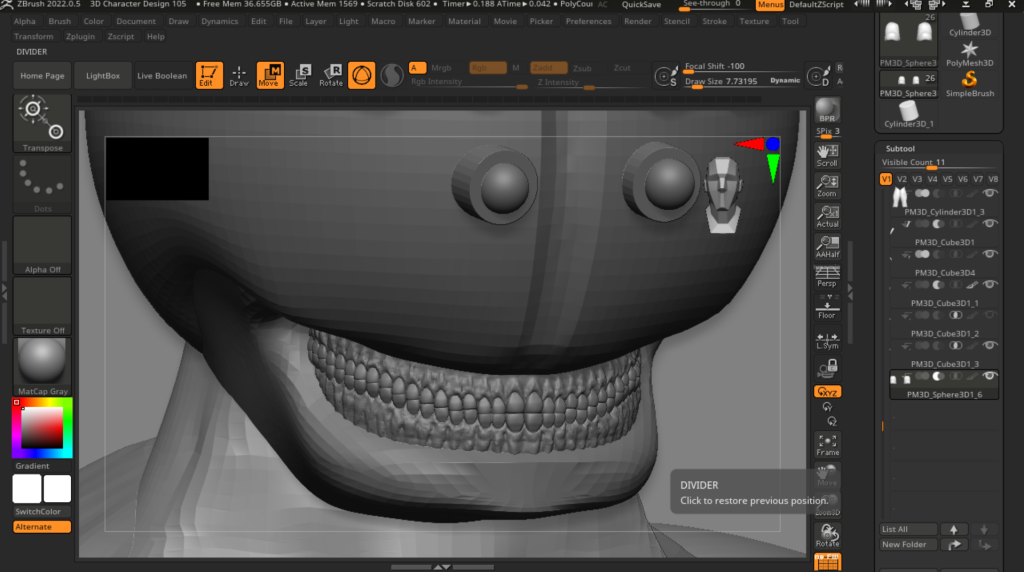Image resolution: width=1024 pixels, height=572 pixels.
Task: Open the Texture Off selector
Action: click(42, 305)
